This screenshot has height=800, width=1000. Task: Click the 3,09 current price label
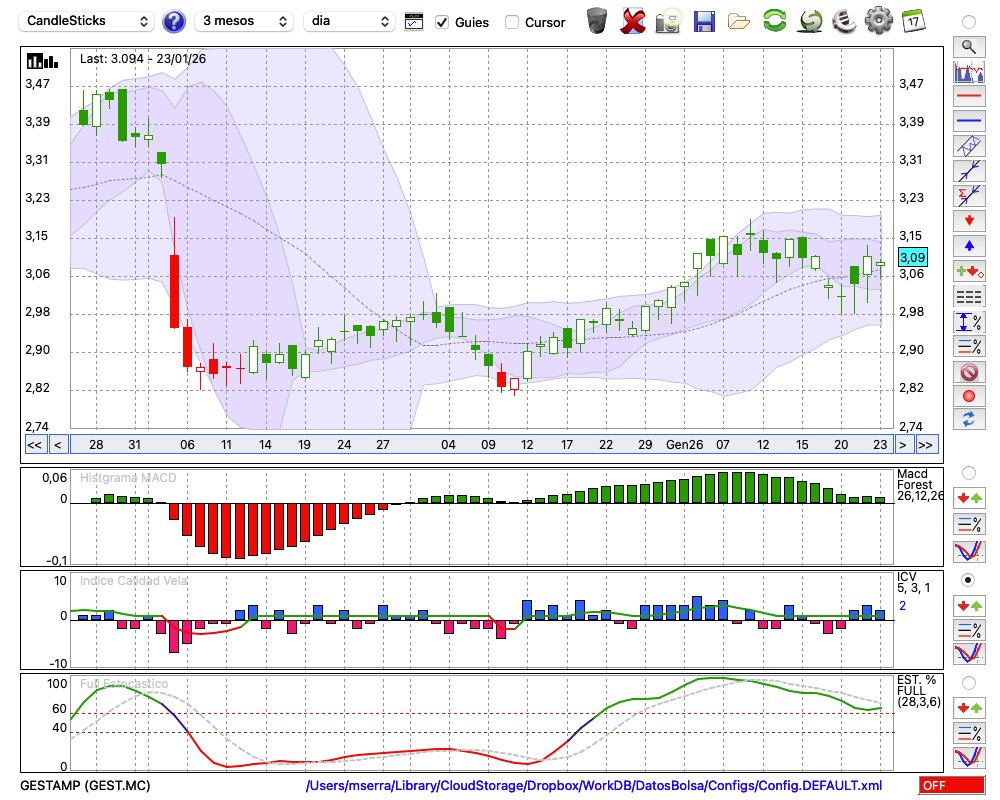pos(913,258)
